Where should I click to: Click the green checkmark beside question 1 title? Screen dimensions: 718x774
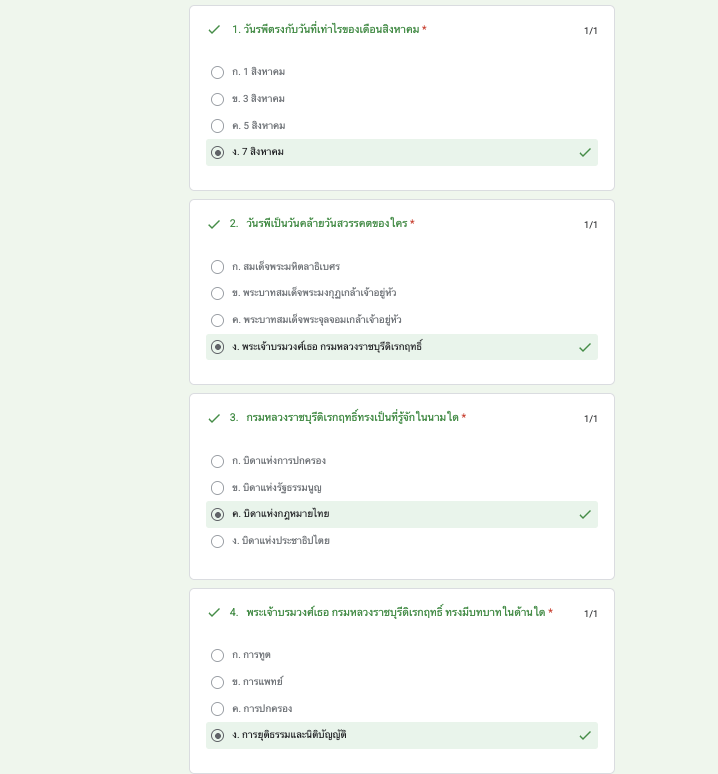[214, 30]
